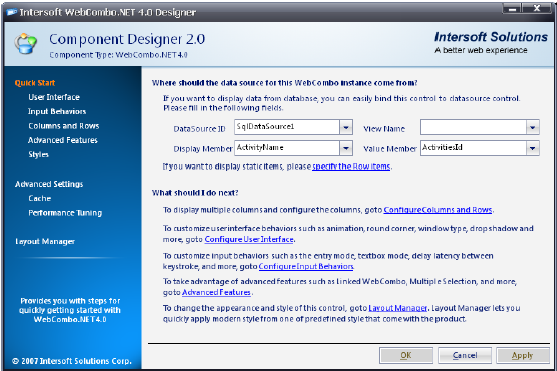Select Quick Start in the sidebar
The height and width of the screenshot is (371, 557).
coord(35,83)
